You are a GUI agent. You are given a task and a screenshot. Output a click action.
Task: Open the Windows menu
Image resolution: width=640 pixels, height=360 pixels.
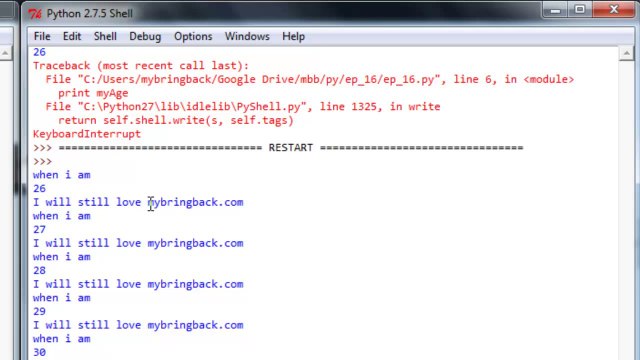pos(247,36)
